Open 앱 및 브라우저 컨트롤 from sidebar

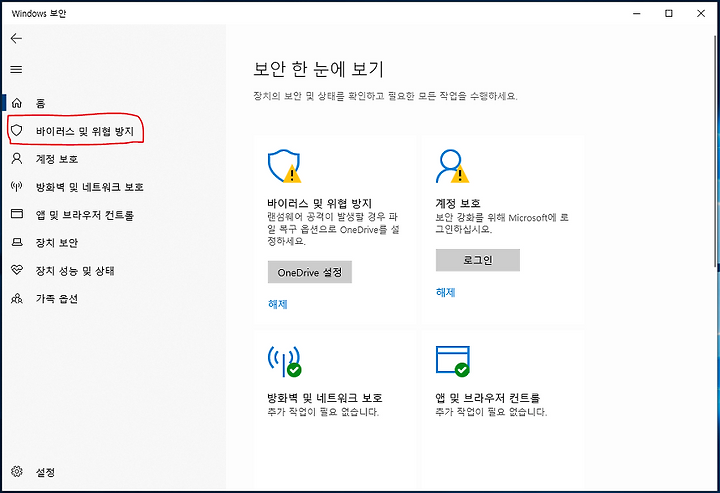pyautogui.click(x=84, y=215)
